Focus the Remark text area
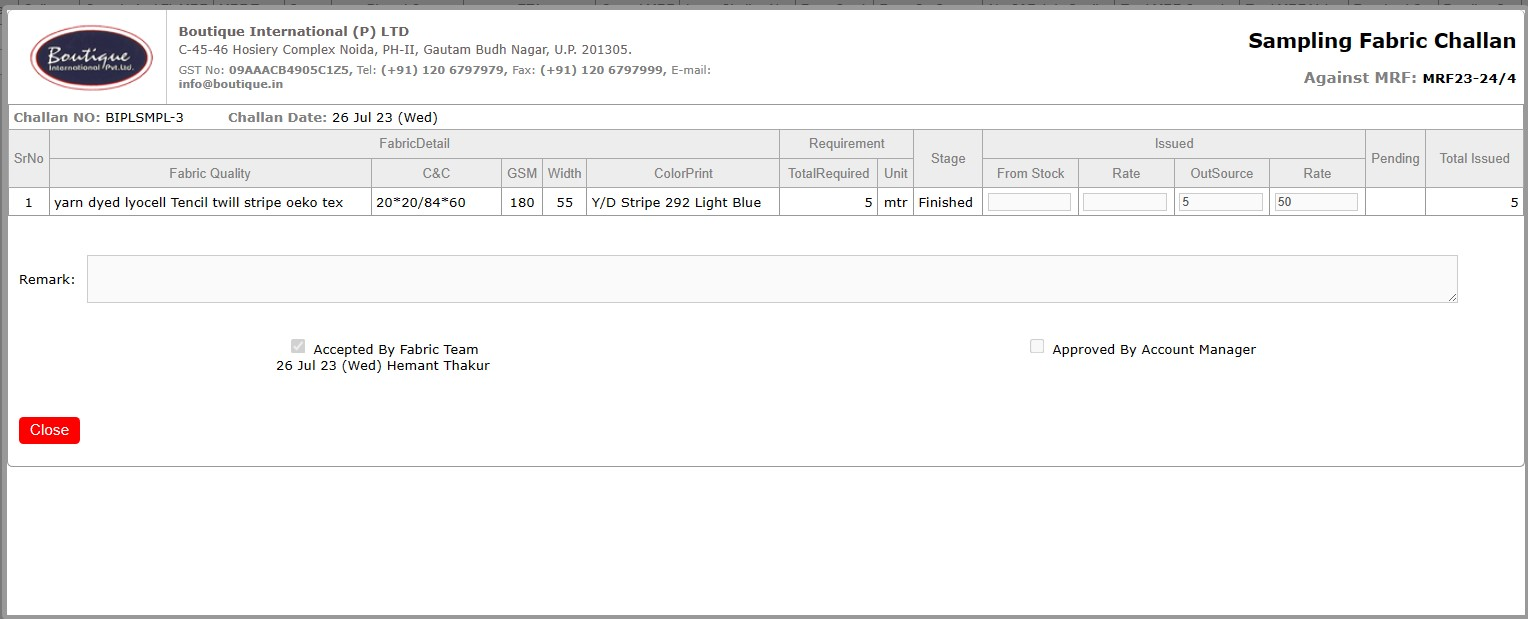 [772, 279]
